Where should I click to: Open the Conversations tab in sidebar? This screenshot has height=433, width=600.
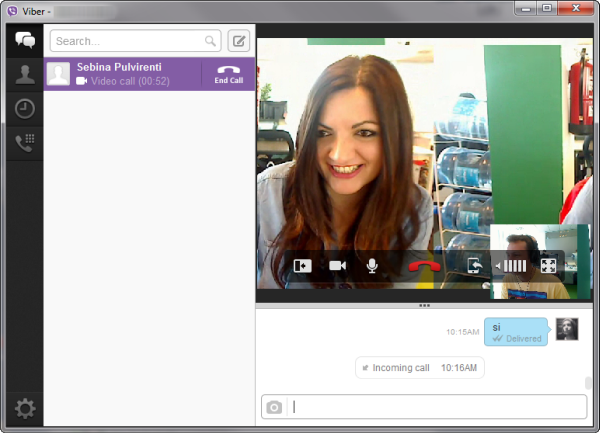tap(25, 41)
